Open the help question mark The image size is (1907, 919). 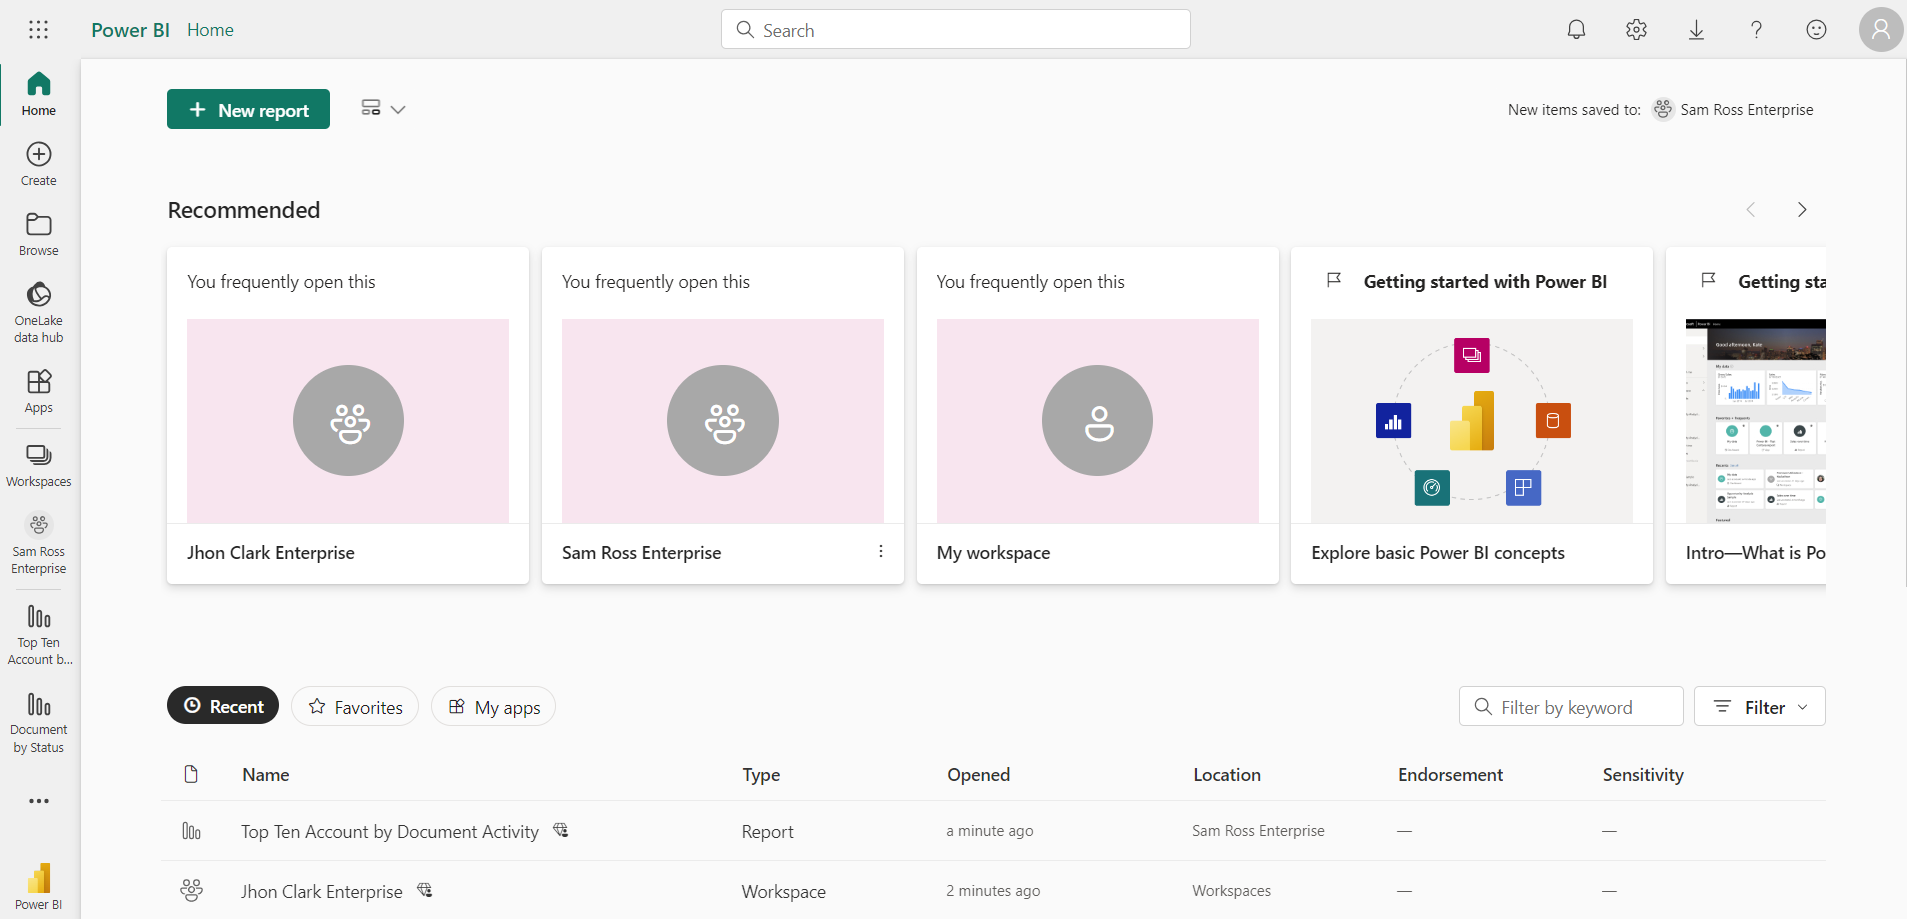point(1756,30)
